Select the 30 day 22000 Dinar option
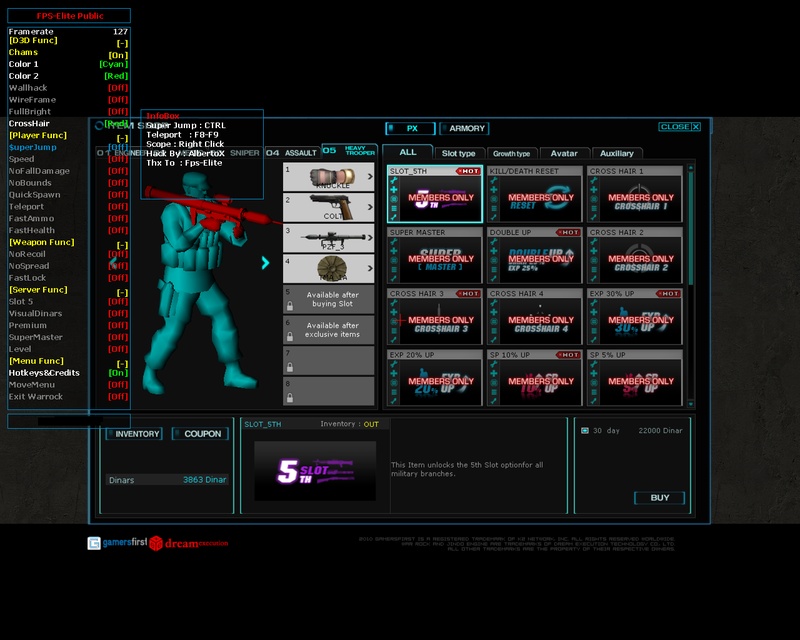The height and width of the screenshot is (640, 800). (x=633, y=431)
